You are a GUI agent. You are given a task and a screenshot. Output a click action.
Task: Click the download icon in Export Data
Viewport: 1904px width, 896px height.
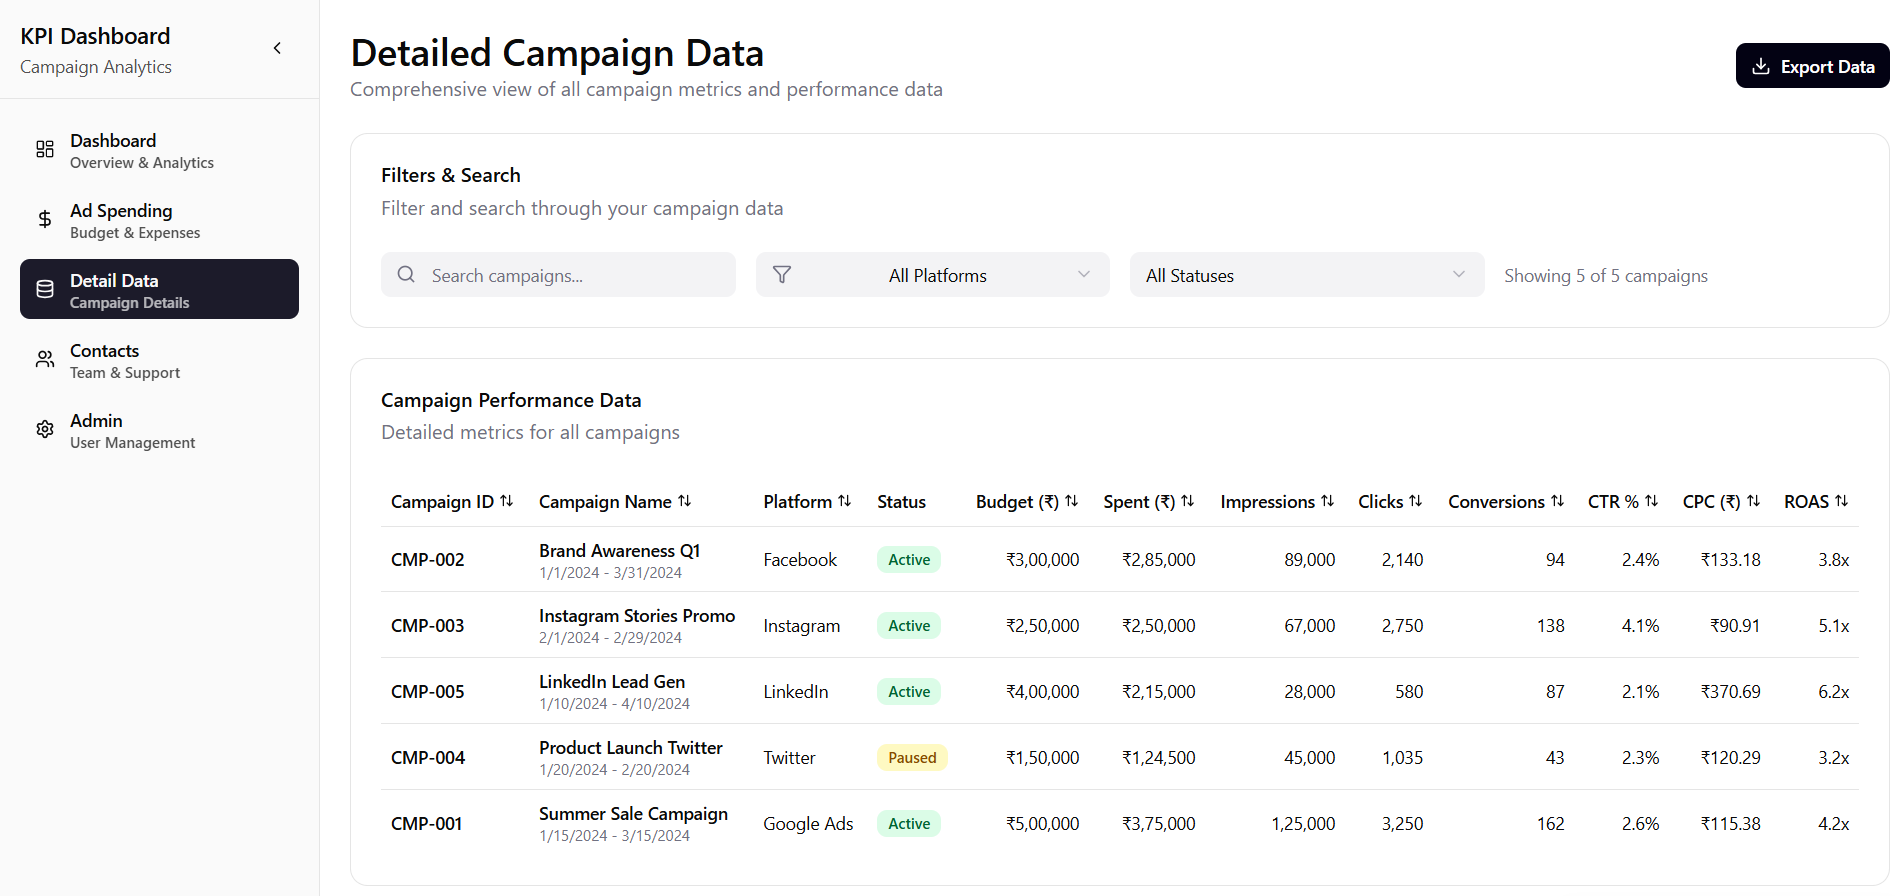[x=1761, y=66]
